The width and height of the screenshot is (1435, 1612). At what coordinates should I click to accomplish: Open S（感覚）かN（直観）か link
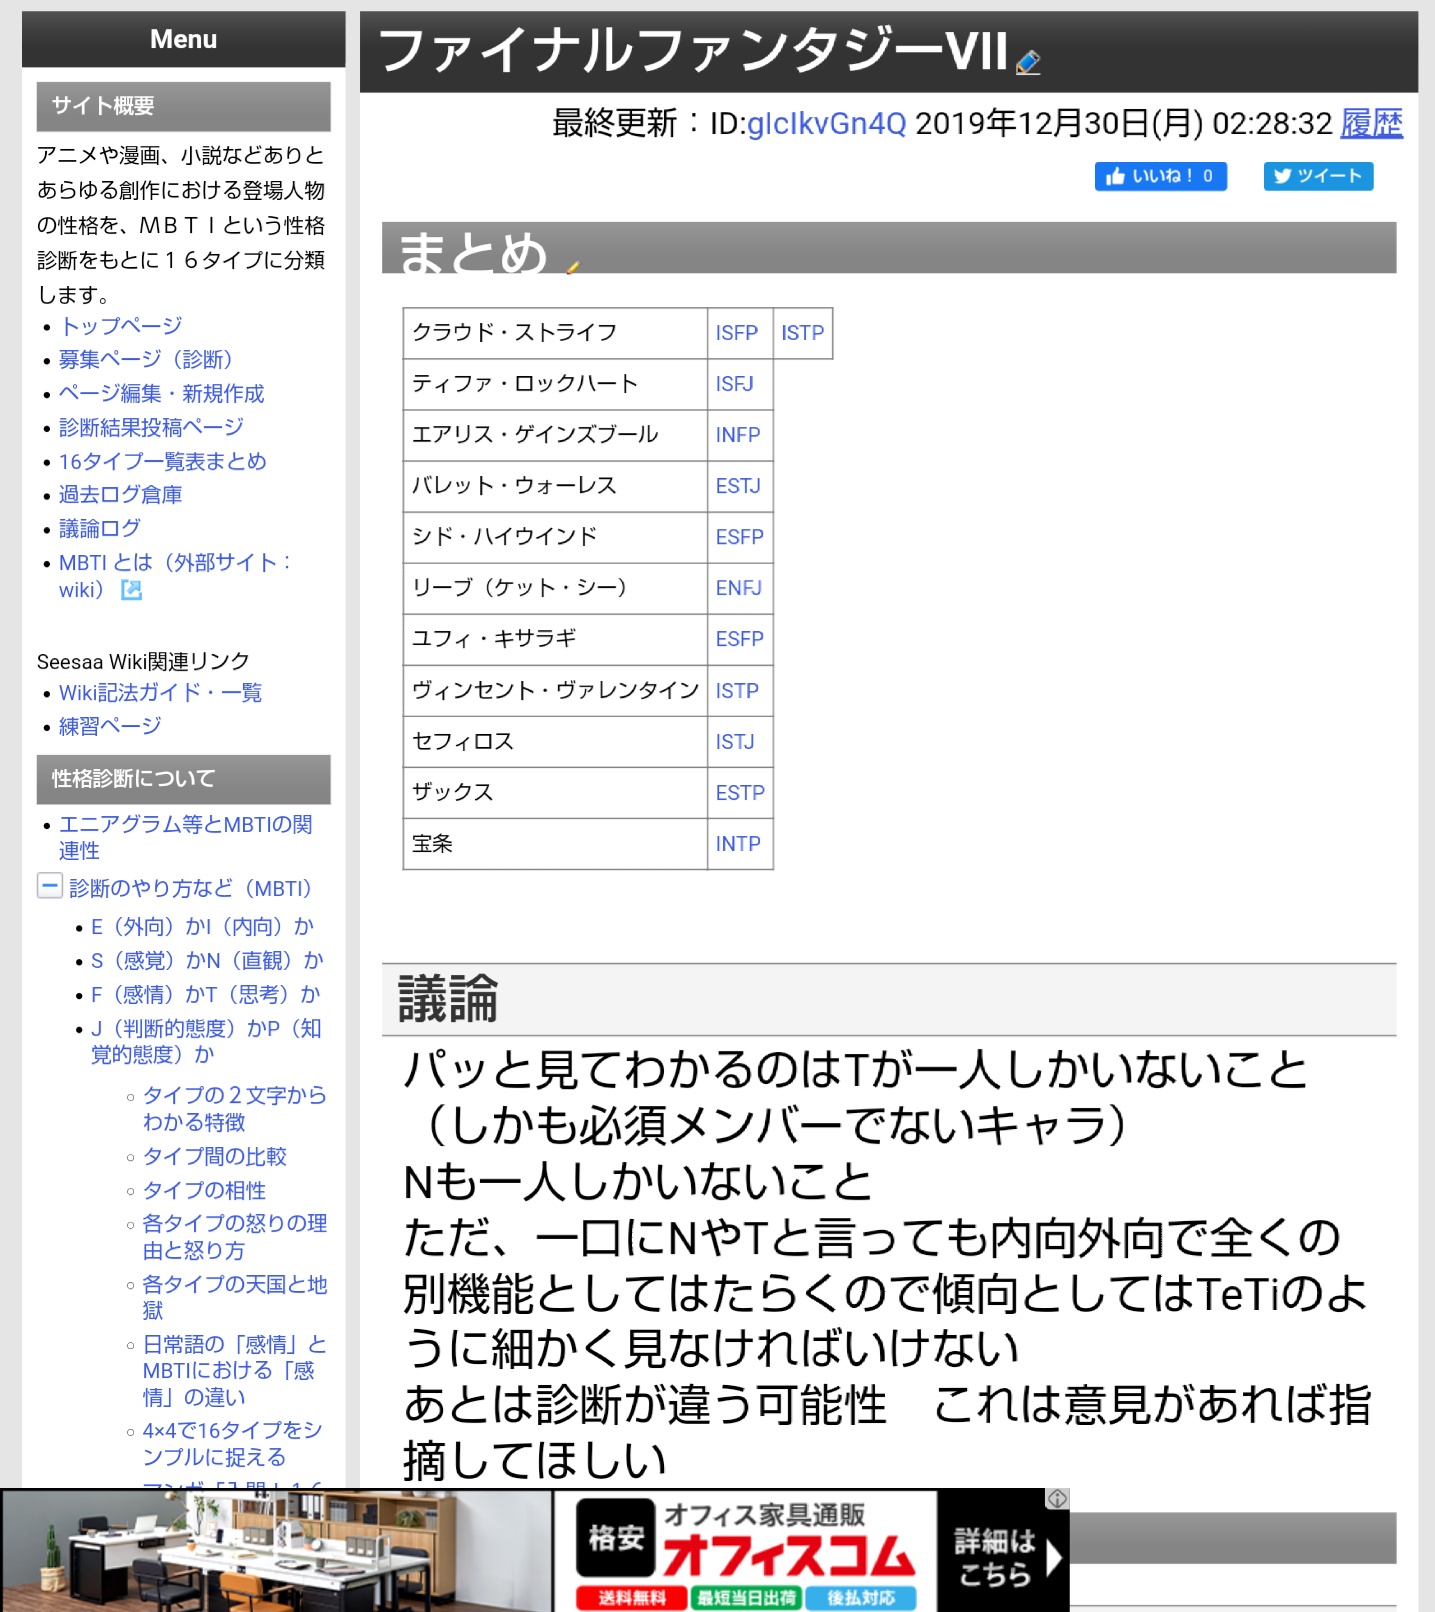(x=208, y=960)
